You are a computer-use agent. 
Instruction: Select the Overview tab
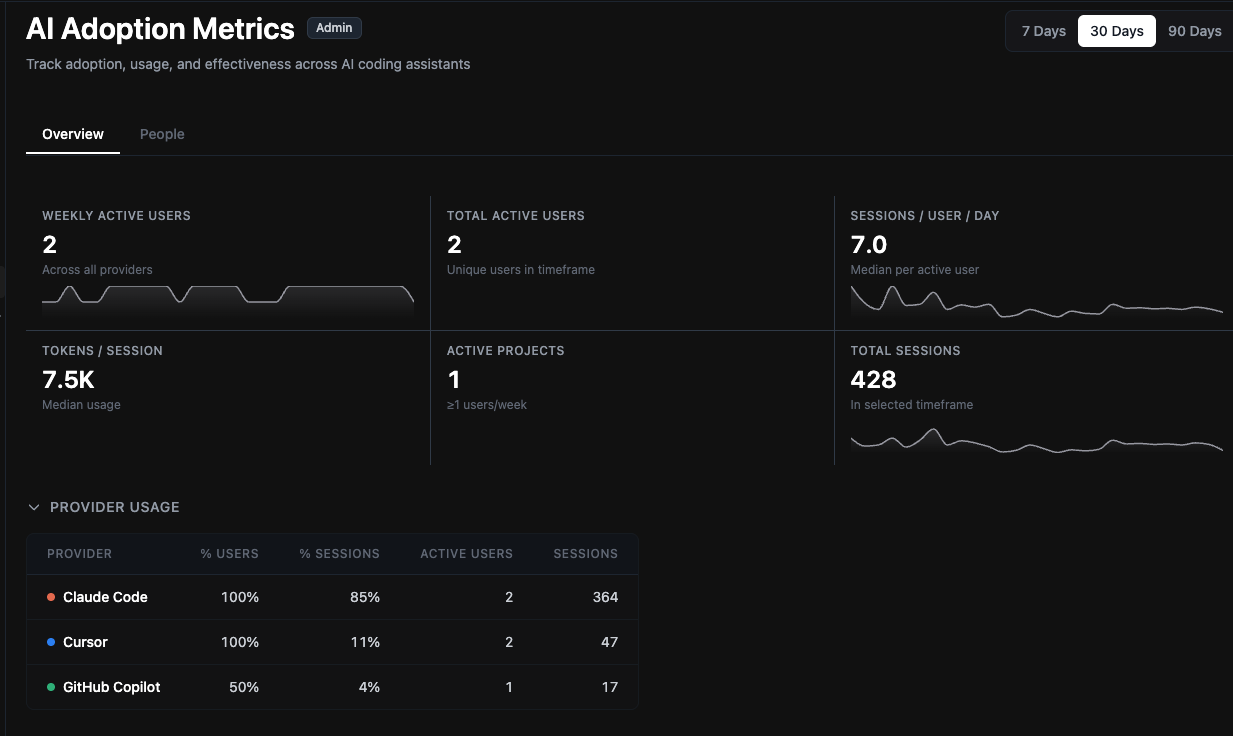pyautogui.click(x=72, y=134)
